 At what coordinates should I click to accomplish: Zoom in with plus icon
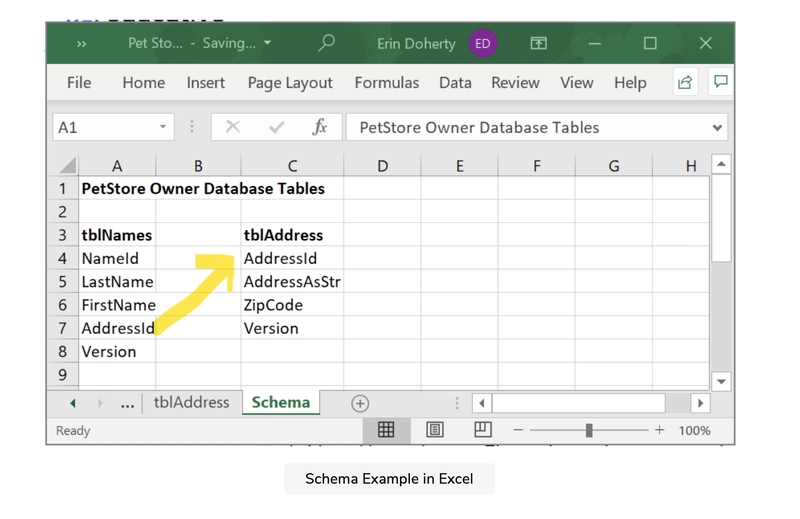pyautogui.click(x=660, y=430)
